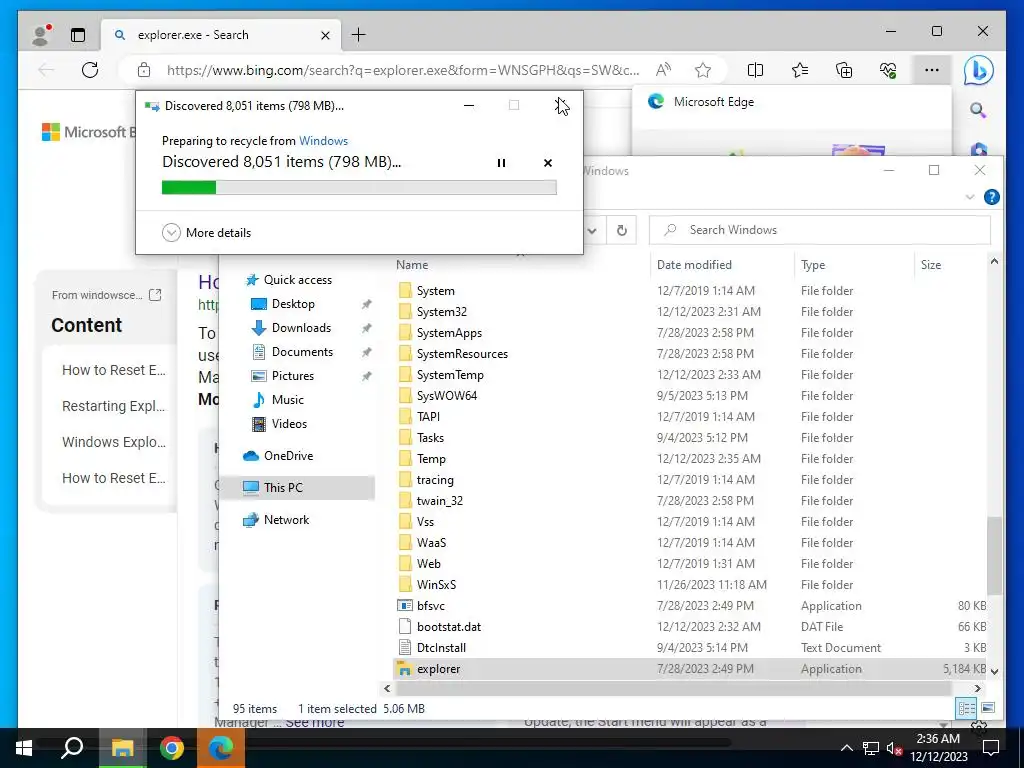Image resolution: width=1024 pixels, height=768 pixels.
Task: Refresh the Explorer Windows folder view
Action: pos(622,230)
